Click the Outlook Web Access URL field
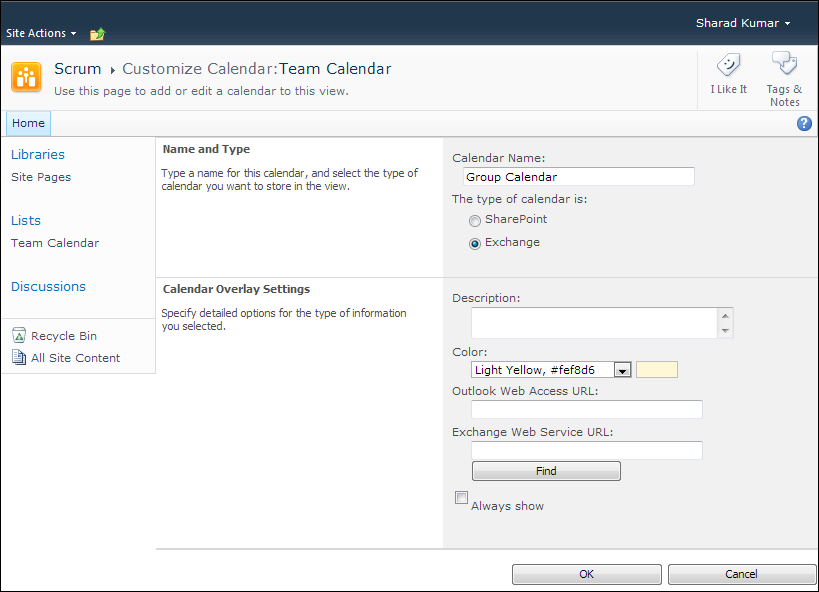Screen dimensions: 819x592 (x=587, y=409)
